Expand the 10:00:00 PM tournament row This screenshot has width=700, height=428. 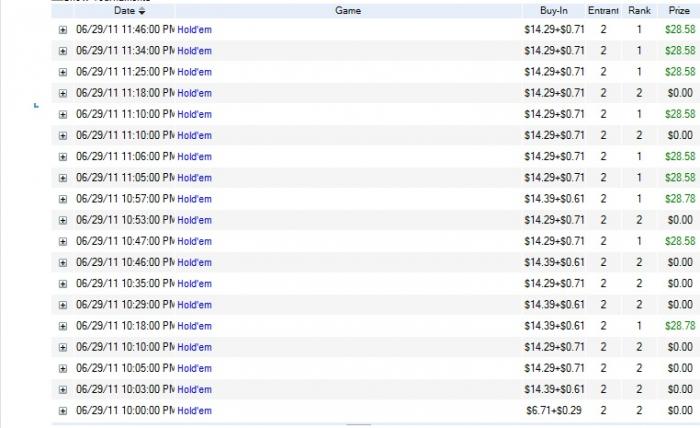(x=63, y=411)
